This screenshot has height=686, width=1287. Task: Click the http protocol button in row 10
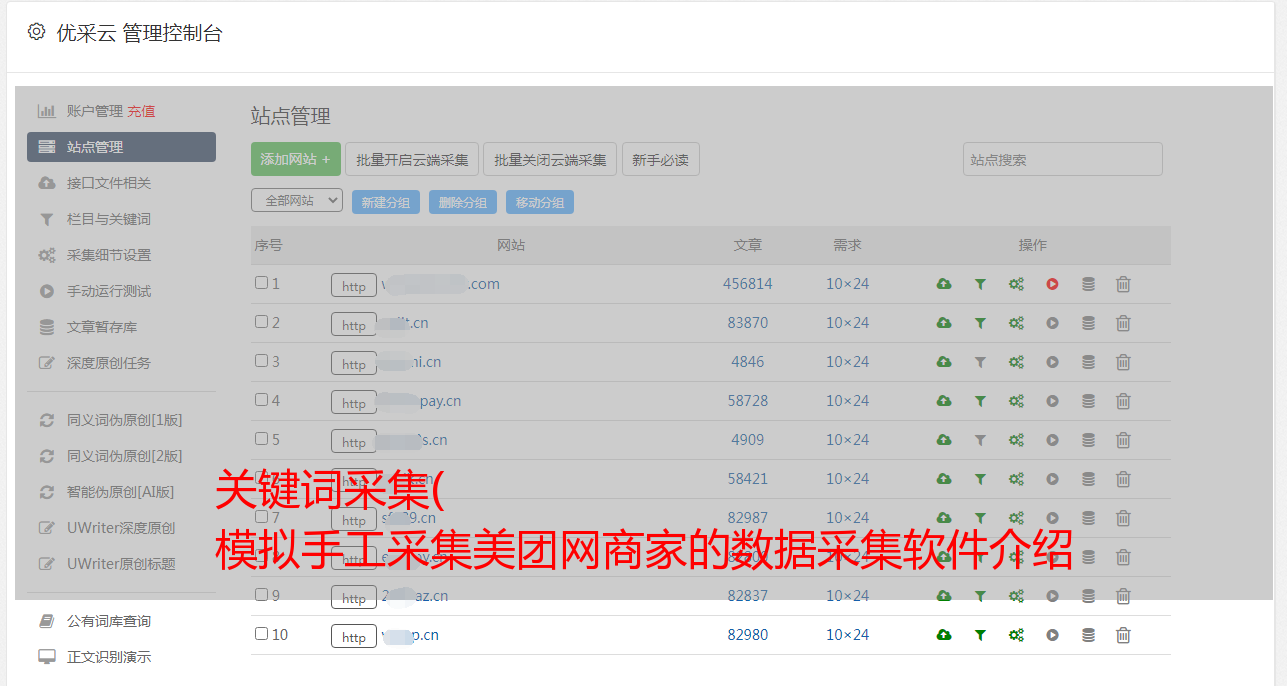pos(354,637)
